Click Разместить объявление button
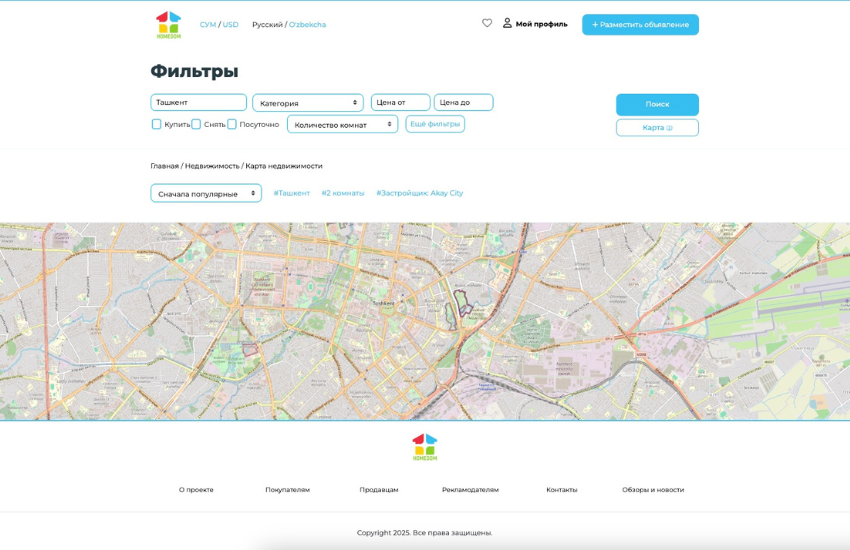850x550 pixels. [640, 24]
